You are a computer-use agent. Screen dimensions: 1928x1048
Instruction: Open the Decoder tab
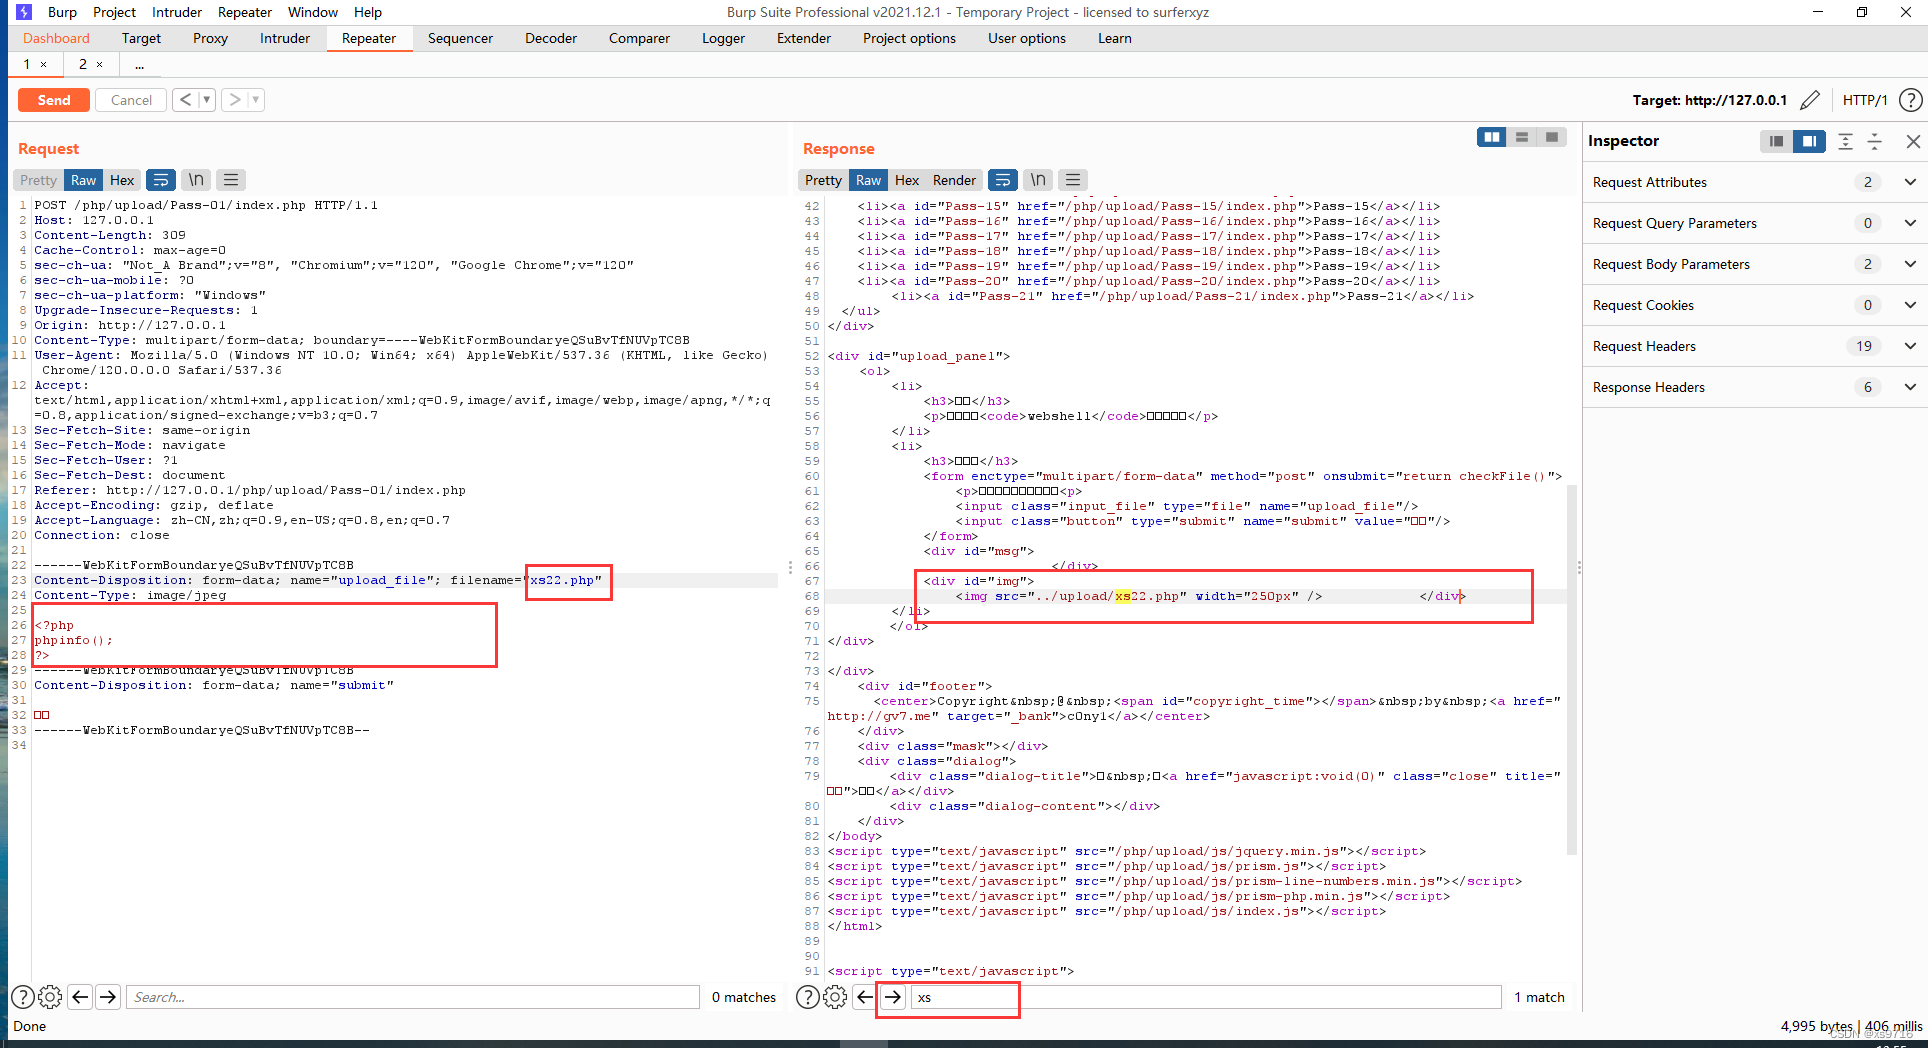551,38
